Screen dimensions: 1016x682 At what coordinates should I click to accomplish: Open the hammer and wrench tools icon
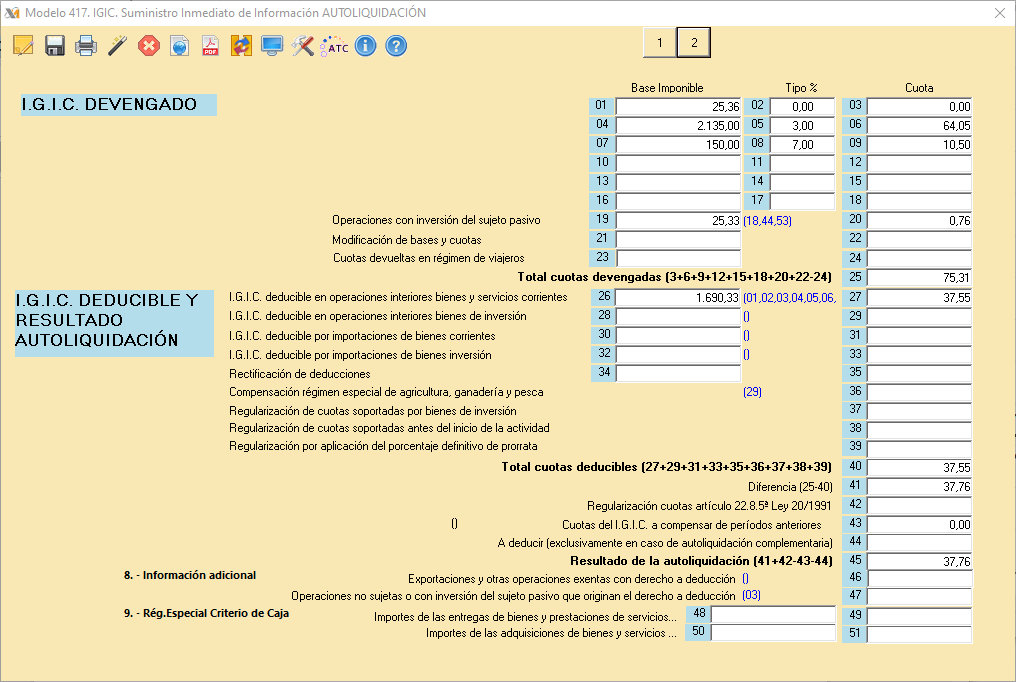[x=303, y=46]
